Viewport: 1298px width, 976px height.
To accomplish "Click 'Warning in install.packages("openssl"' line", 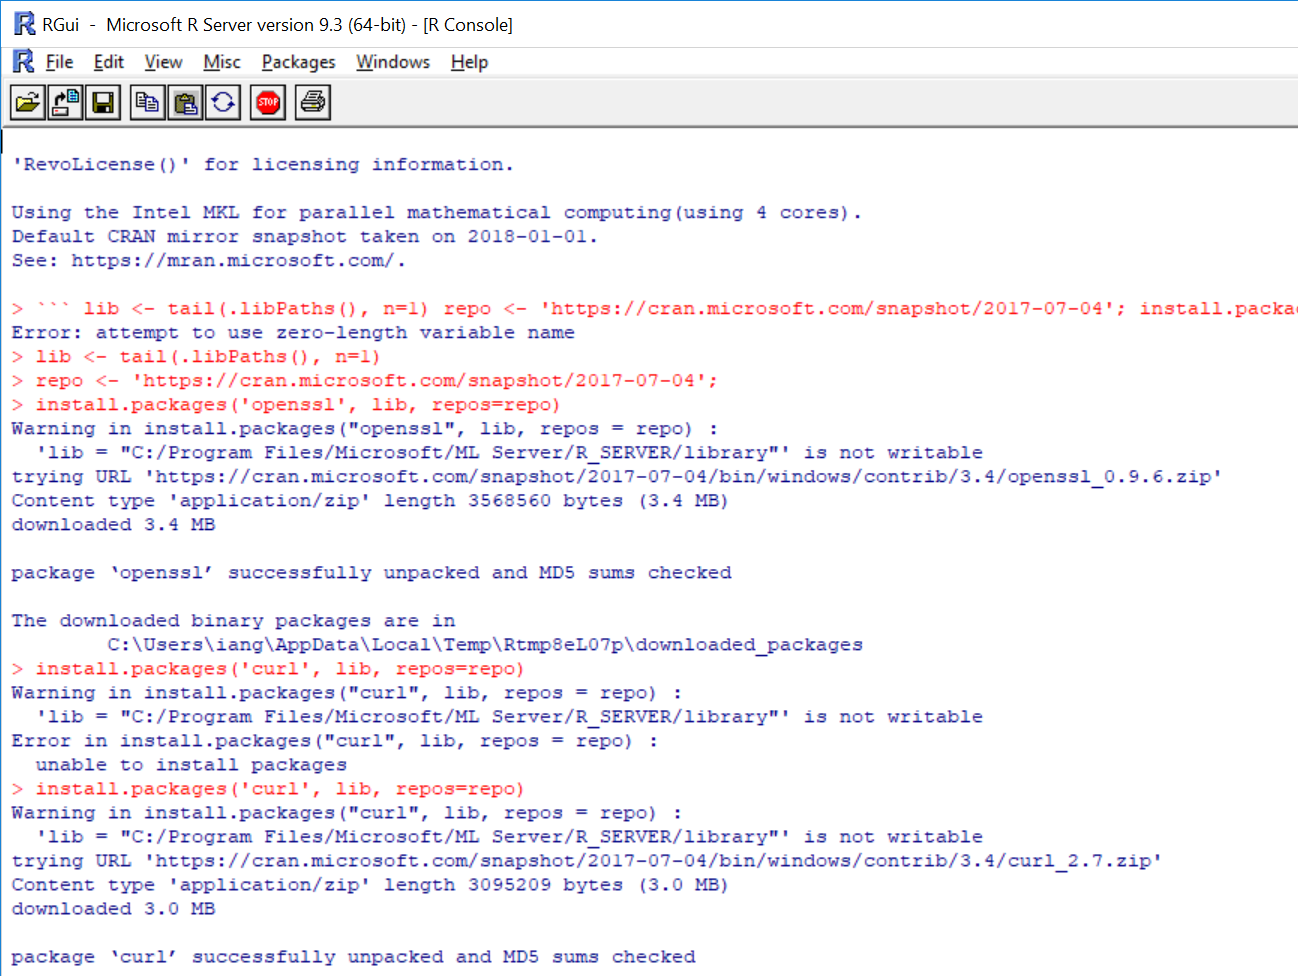I will pos(365,428).
